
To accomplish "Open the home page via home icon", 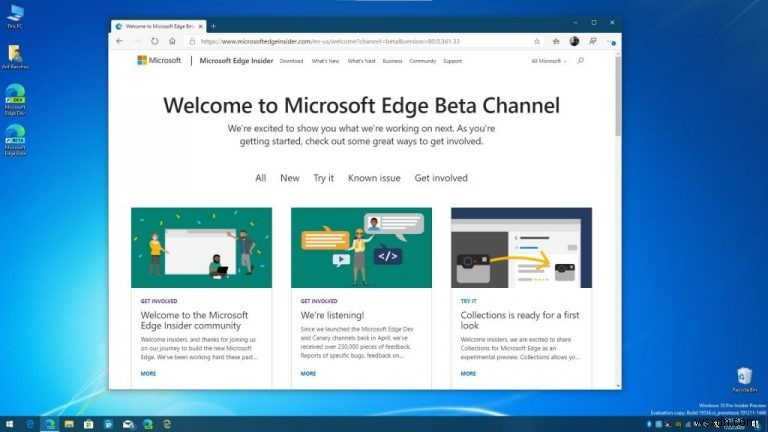I will 172,41.
